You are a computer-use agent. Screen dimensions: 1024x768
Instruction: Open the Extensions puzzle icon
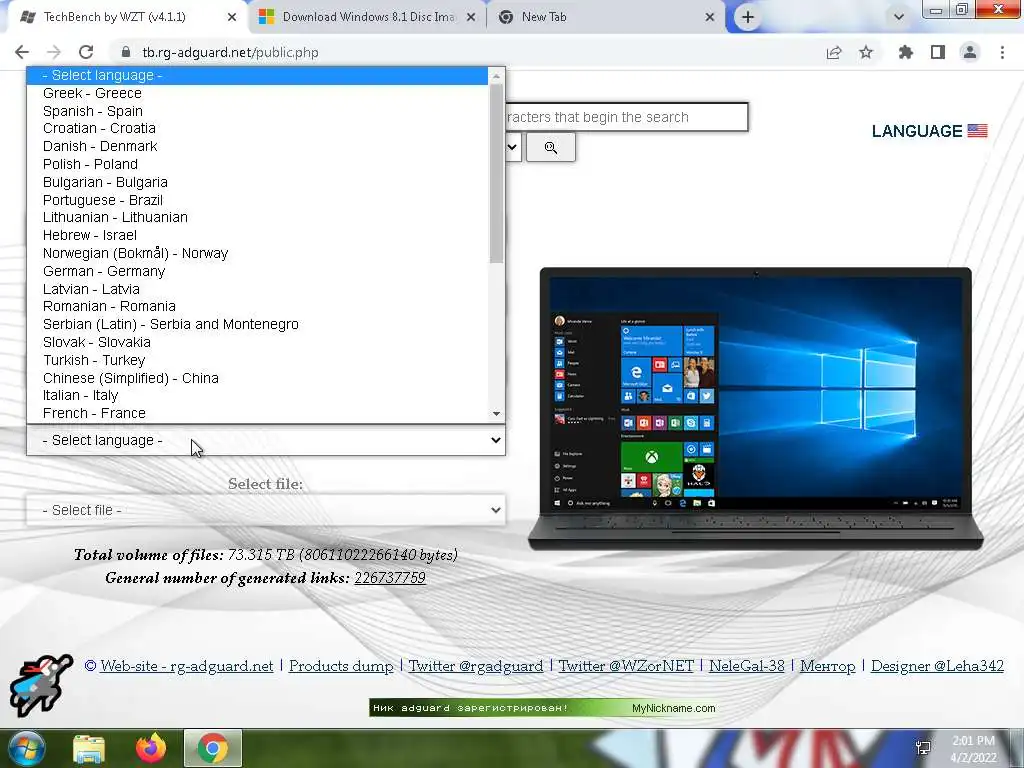906,52
